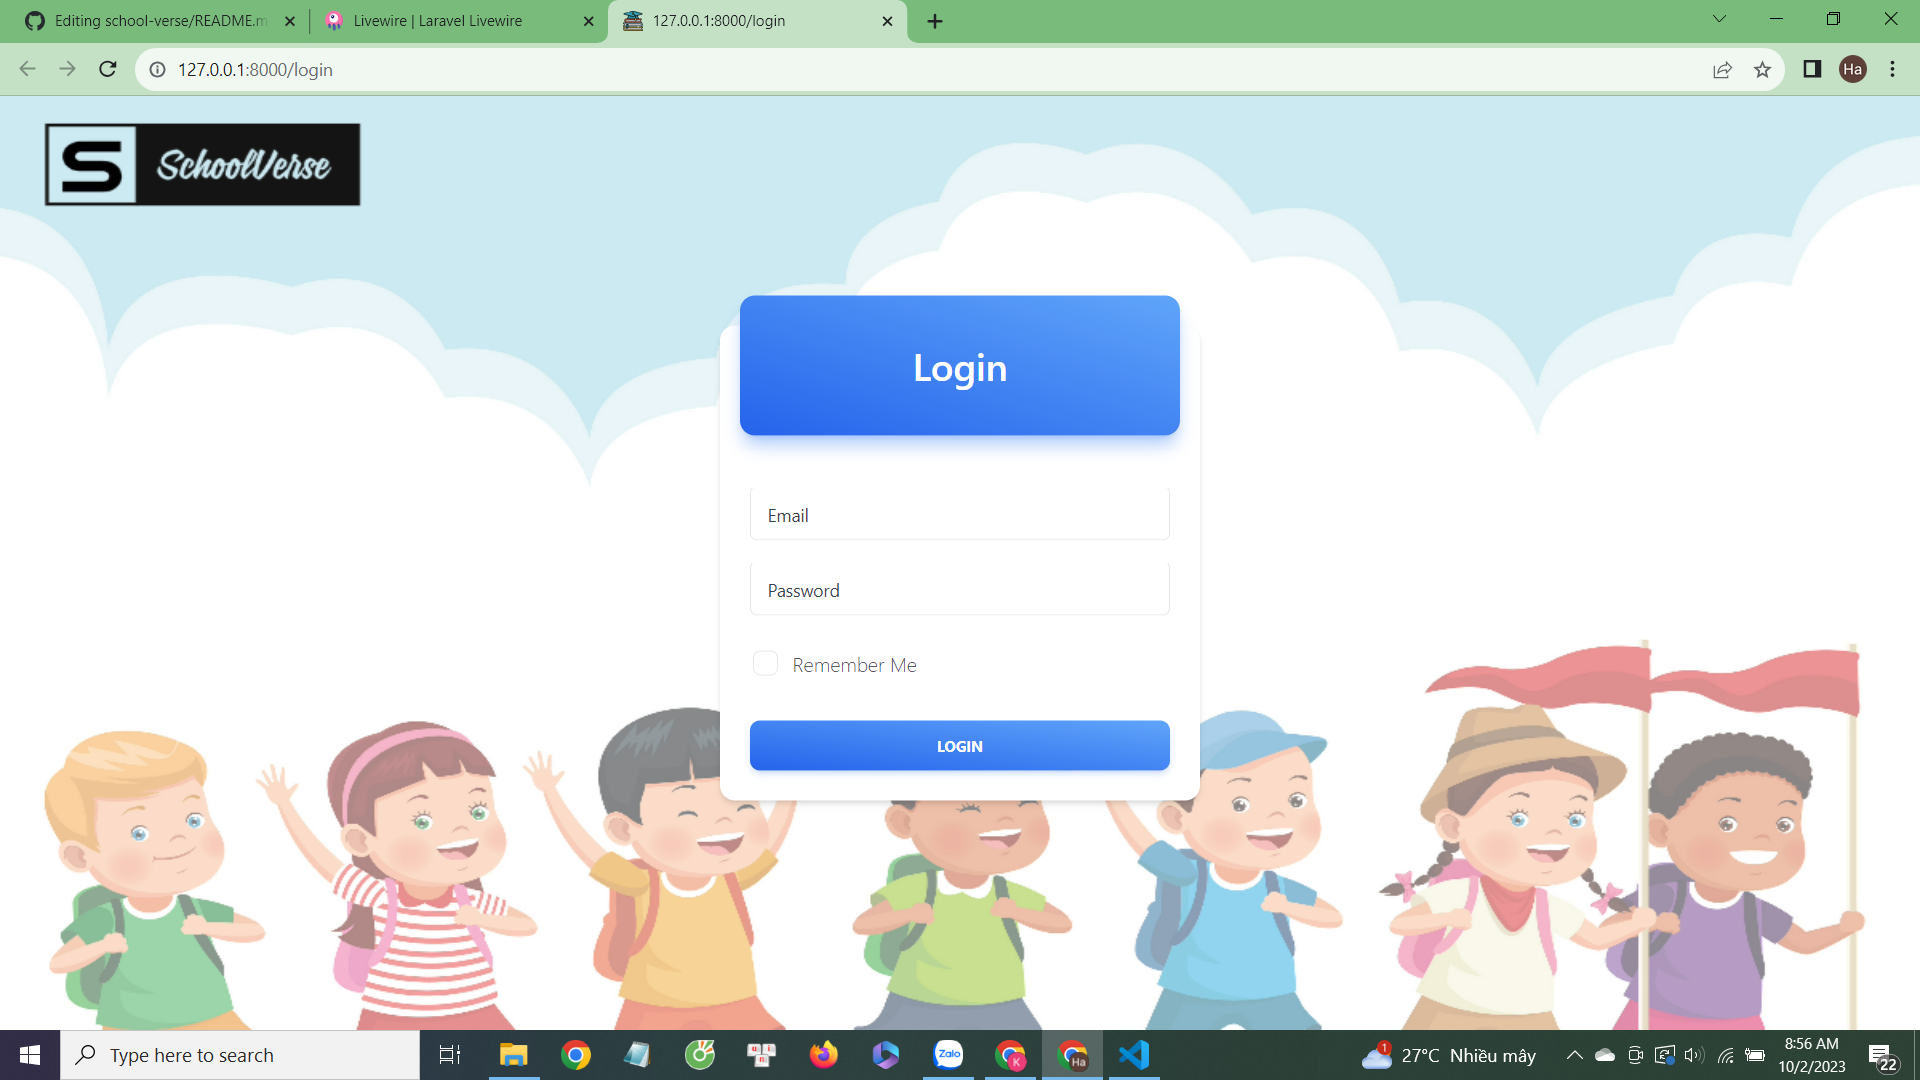Focus the Password input field
Viewport: 1920px width, 1080px height.
(x=959, y=590)
